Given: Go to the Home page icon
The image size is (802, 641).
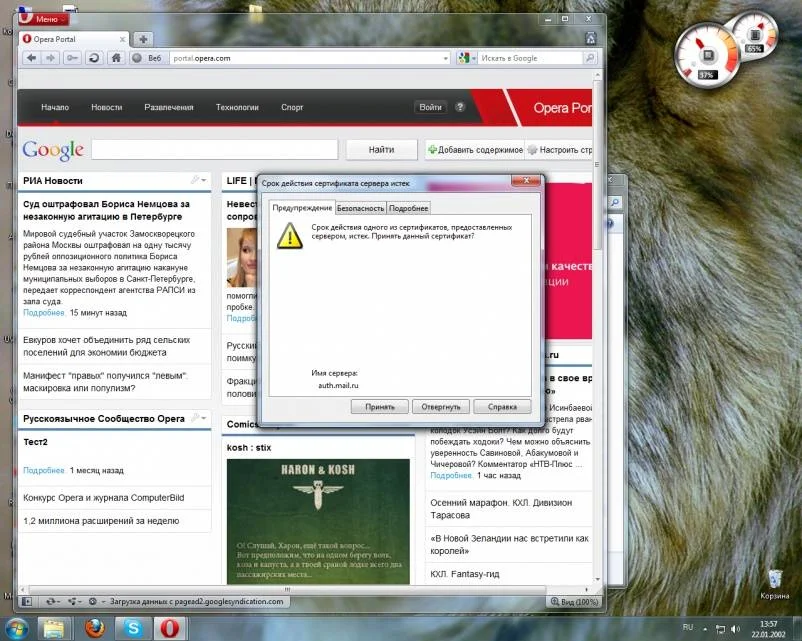Looking at the screenshot, I should pyautogui.click(x=116, y=58).
